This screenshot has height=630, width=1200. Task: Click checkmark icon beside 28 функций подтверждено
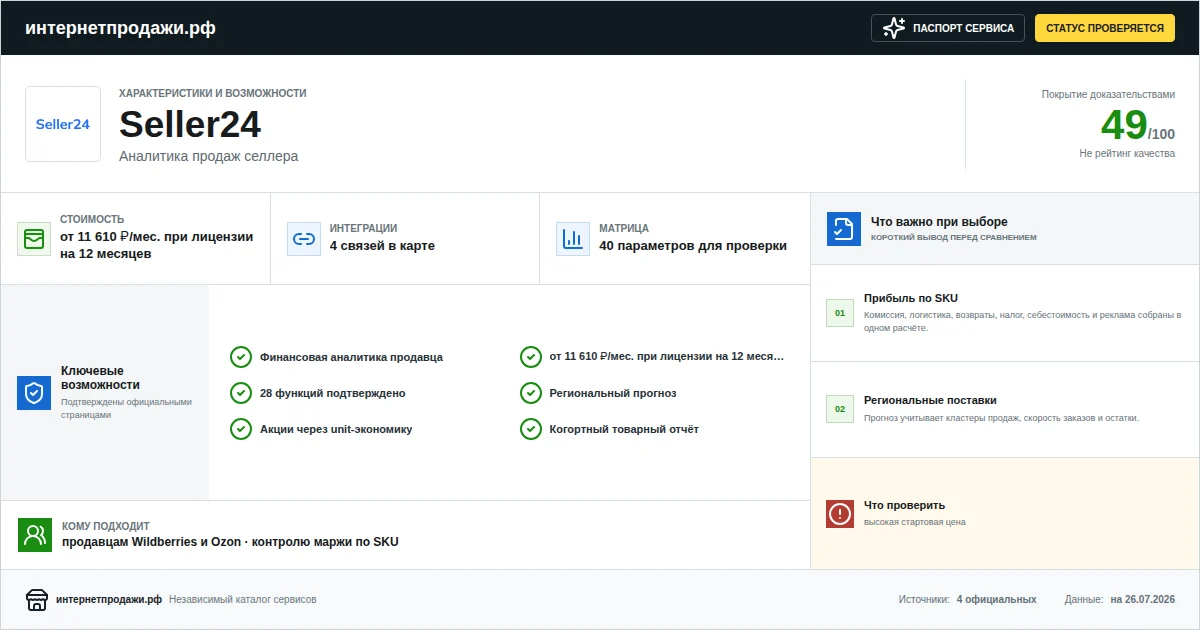click(241, 393)
